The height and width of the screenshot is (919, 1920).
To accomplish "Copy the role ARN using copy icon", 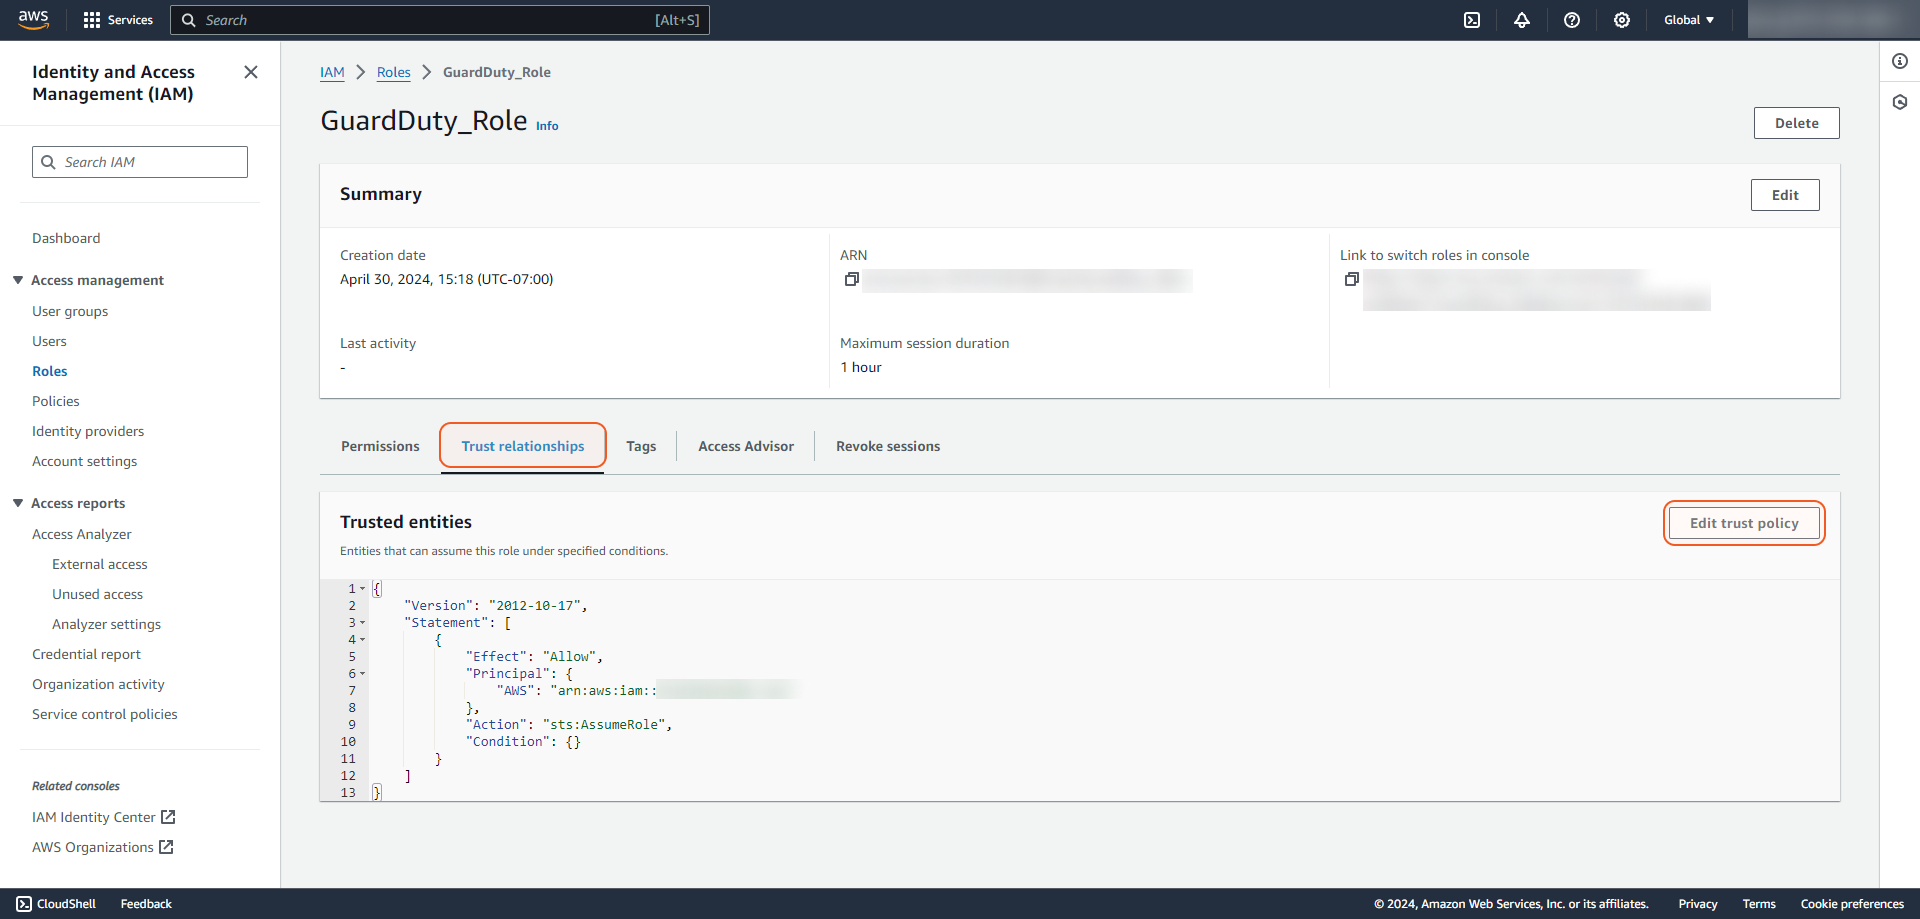I will [852, 280].
